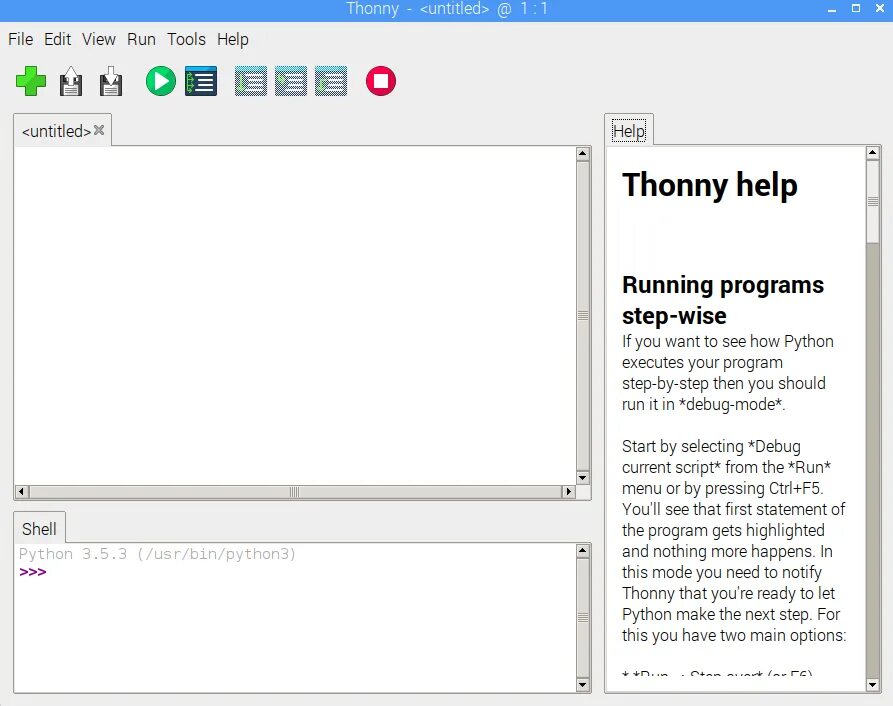Open the File menu

click(21, 39)
